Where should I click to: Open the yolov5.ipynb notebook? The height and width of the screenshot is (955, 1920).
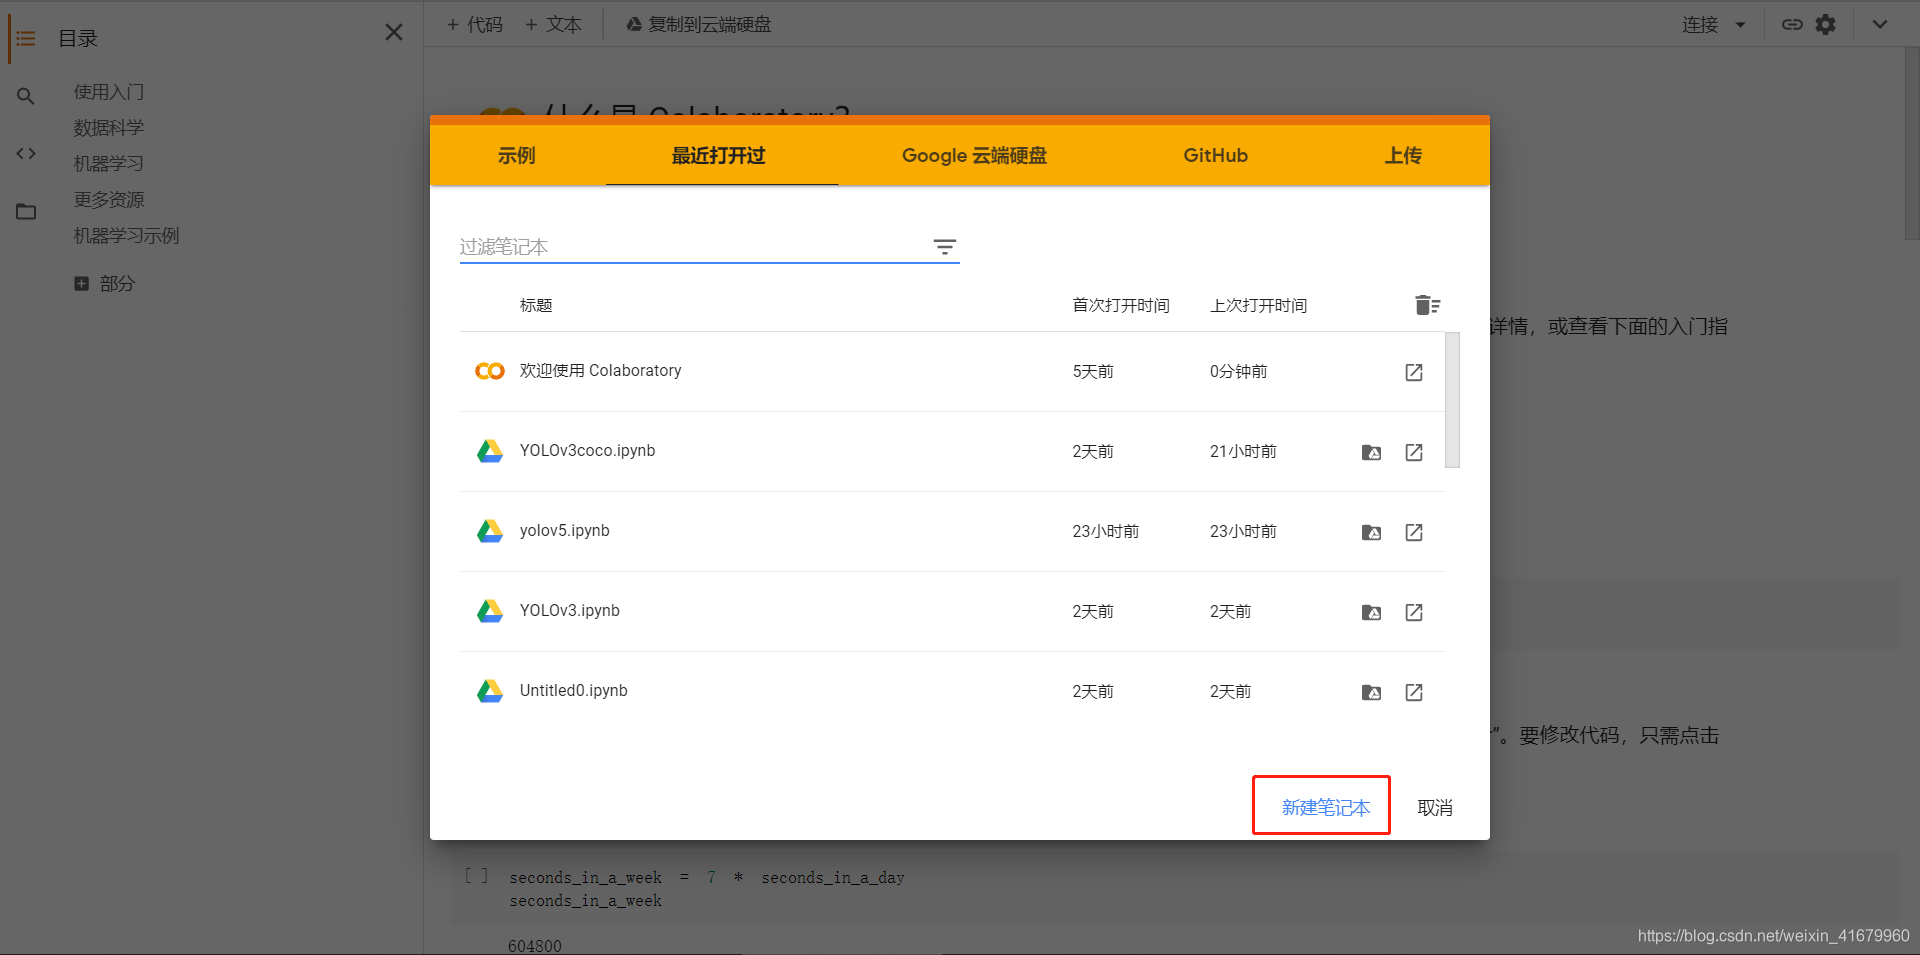(564, 531)
